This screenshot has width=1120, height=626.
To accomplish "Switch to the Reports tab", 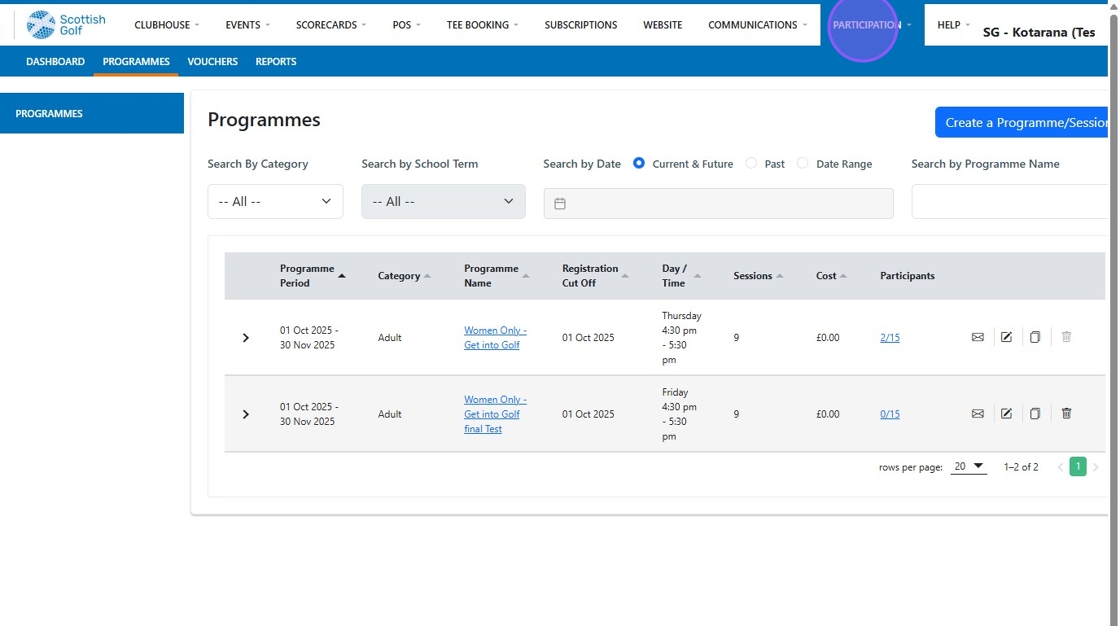I will click(x=276, y=61).
